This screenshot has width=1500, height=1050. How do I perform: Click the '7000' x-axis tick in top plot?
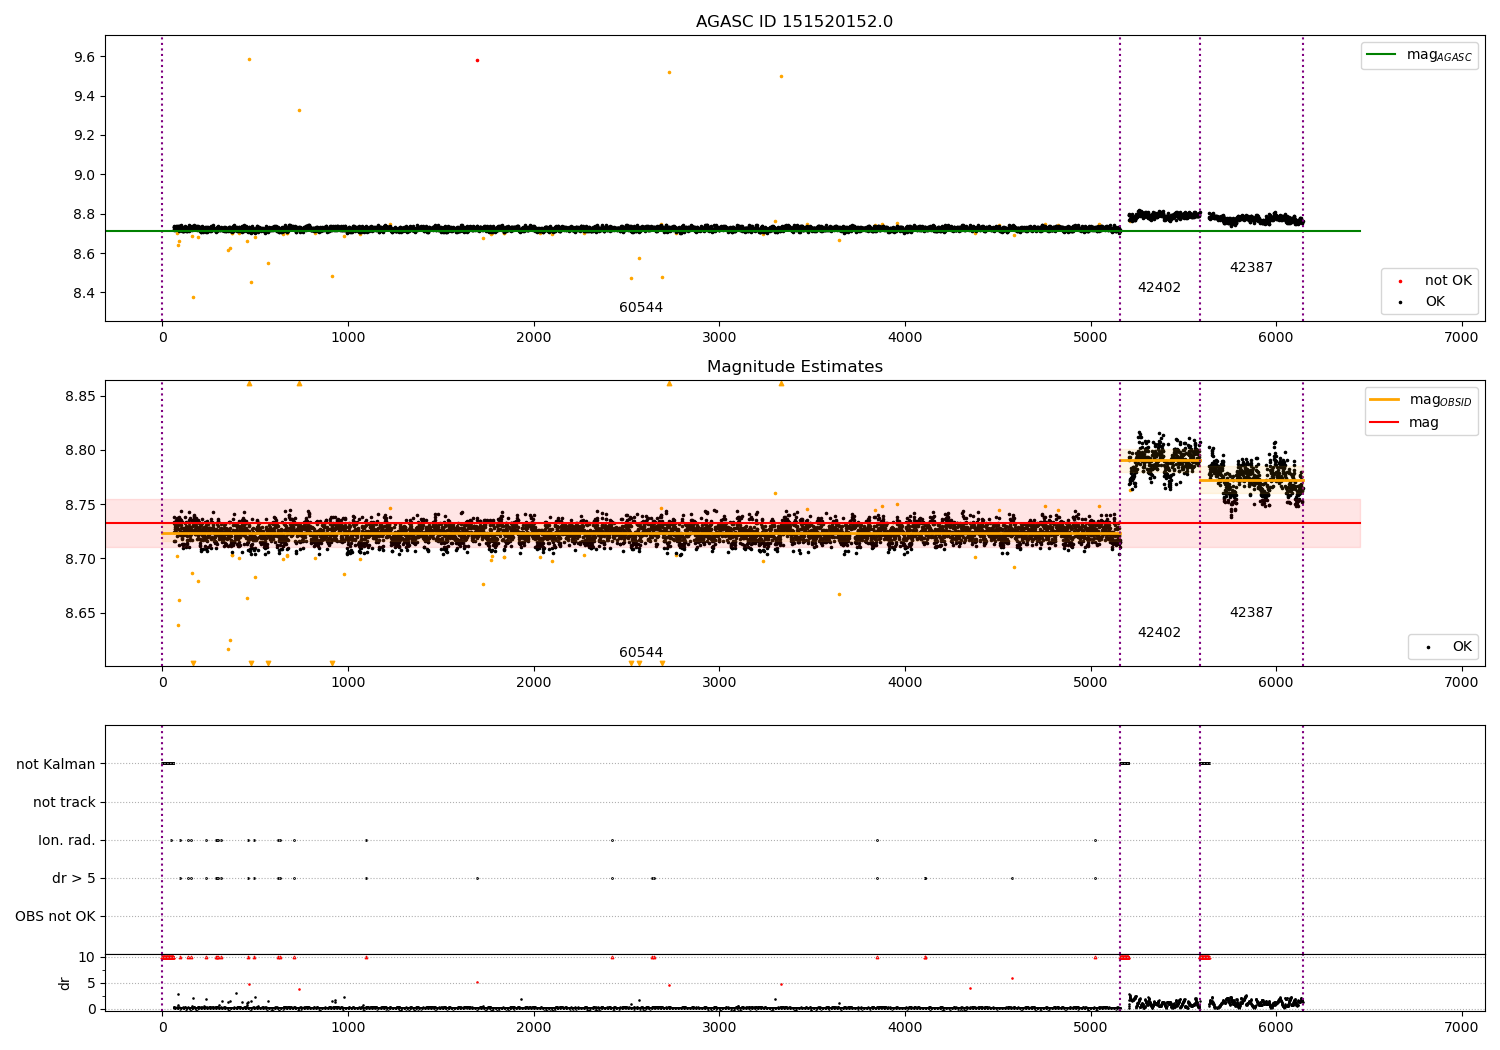(1462, 338)
